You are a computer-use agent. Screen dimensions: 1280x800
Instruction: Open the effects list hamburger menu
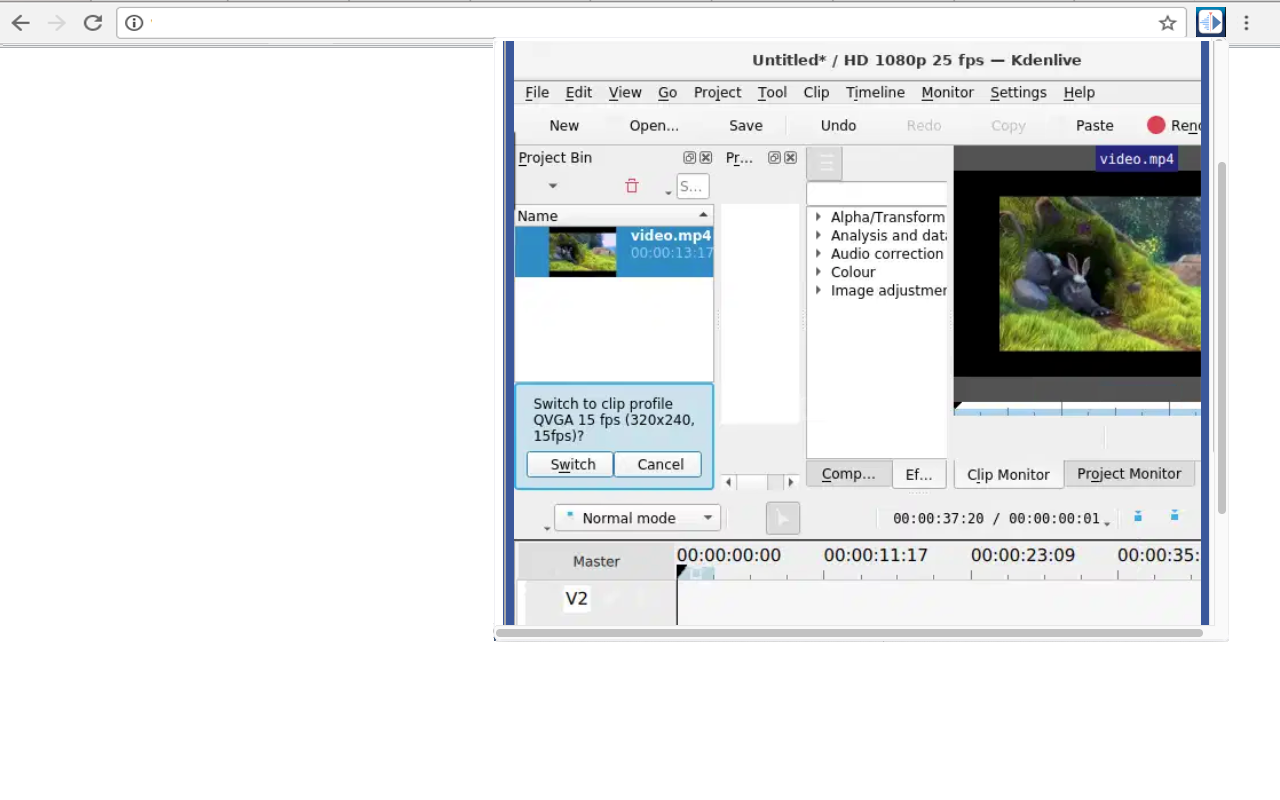pos(825,164)
